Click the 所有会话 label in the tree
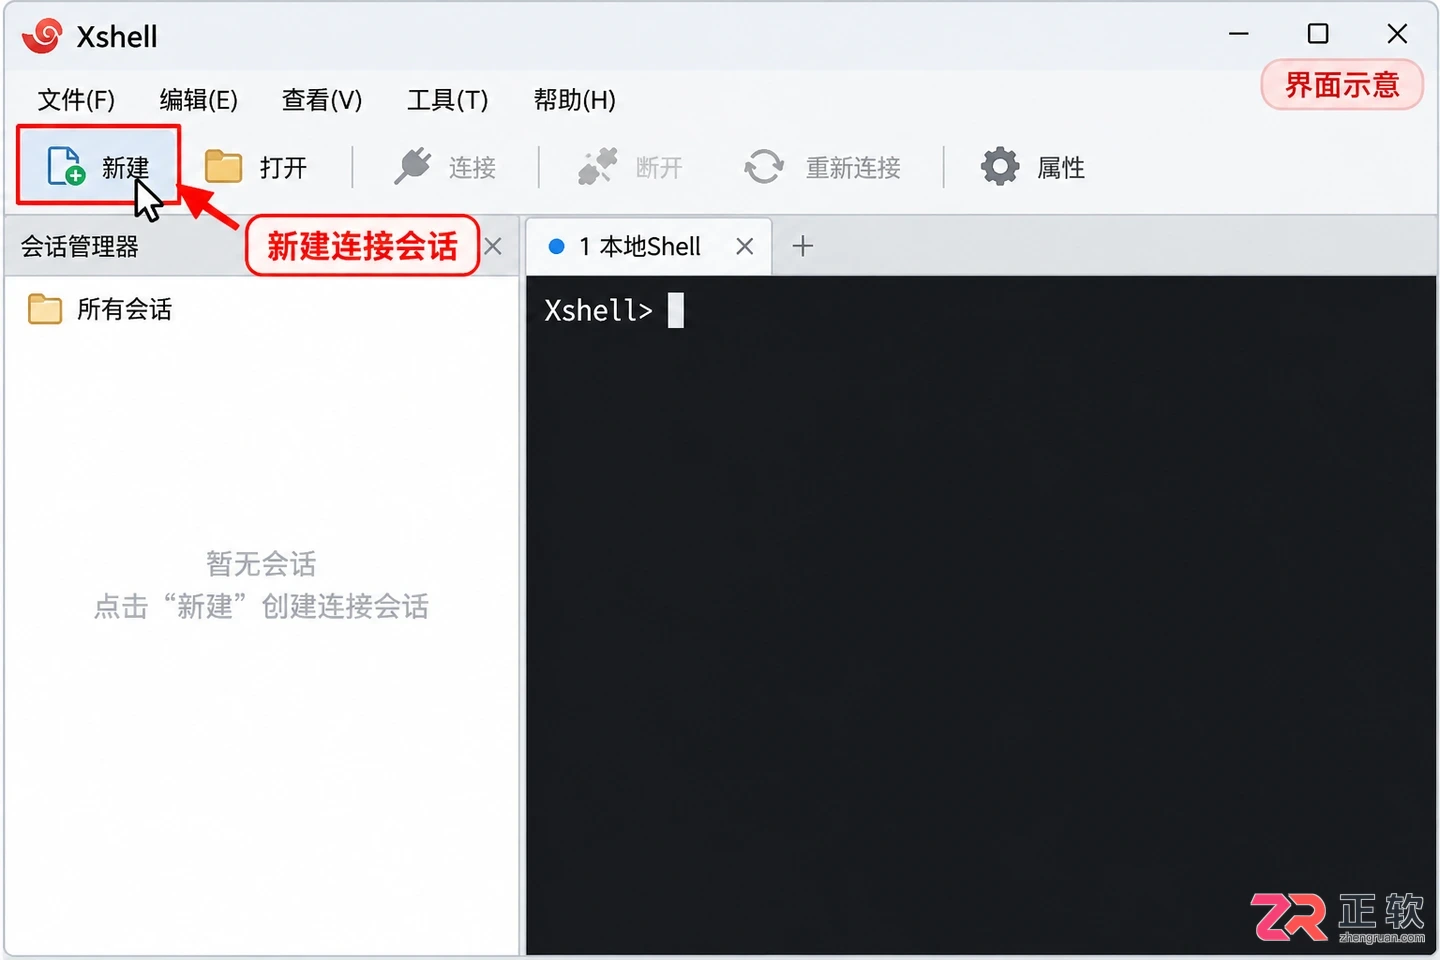Screen dimensions: 1440x960 coord(124,309)
